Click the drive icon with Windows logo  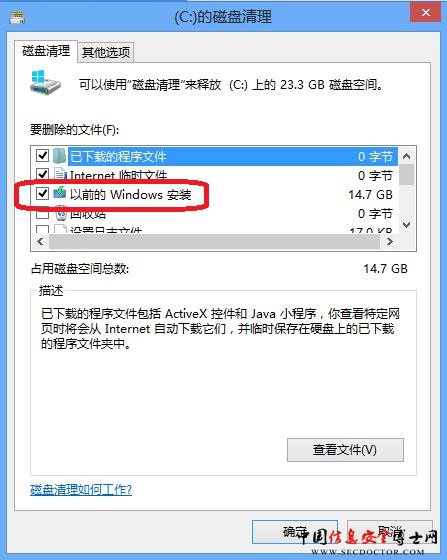[45, 82]
